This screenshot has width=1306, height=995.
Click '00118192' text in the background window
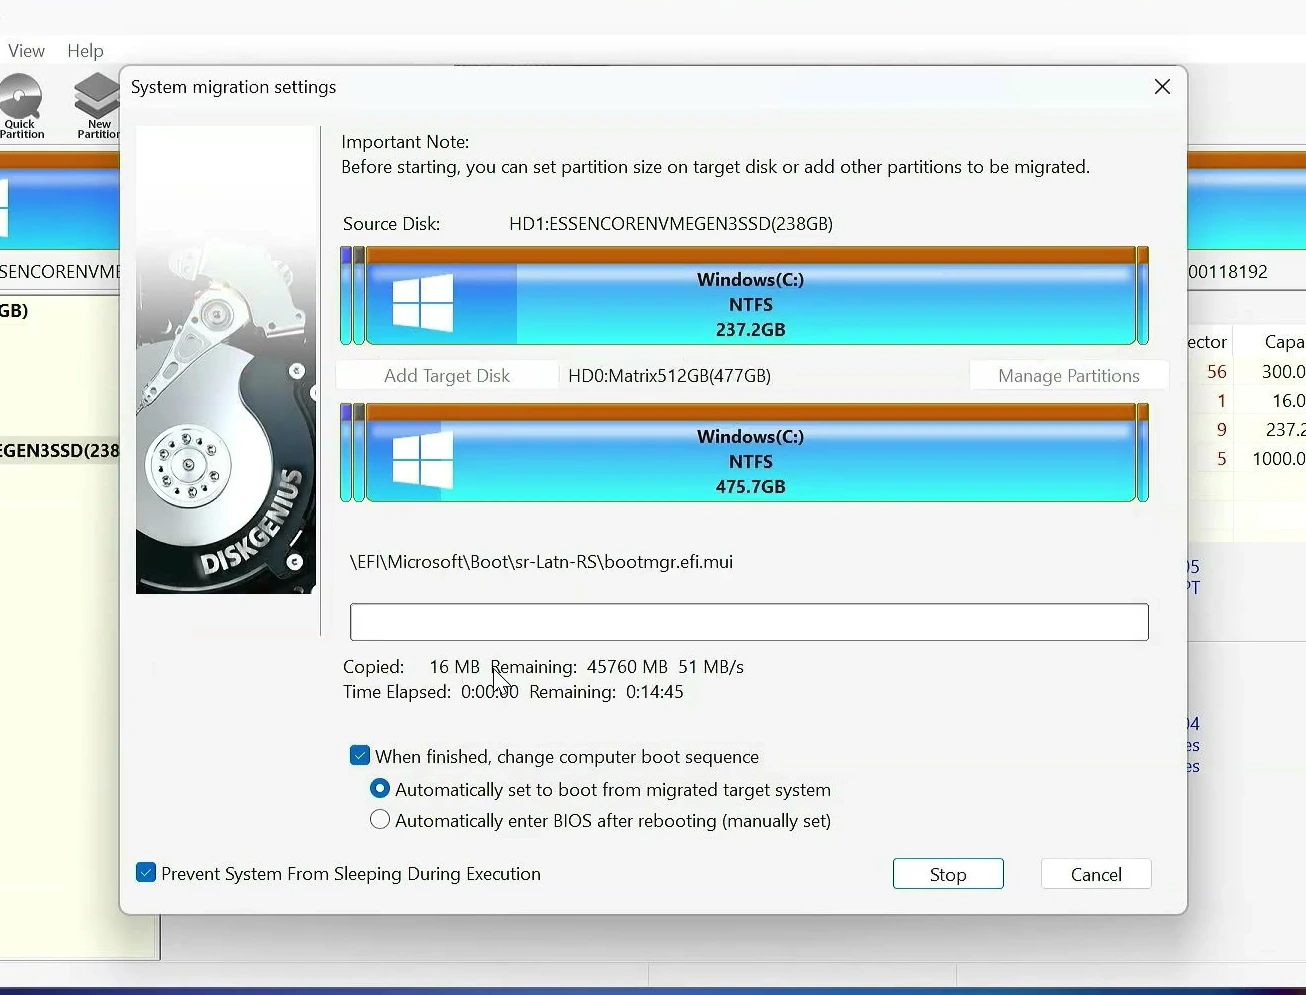(1228, 272)
